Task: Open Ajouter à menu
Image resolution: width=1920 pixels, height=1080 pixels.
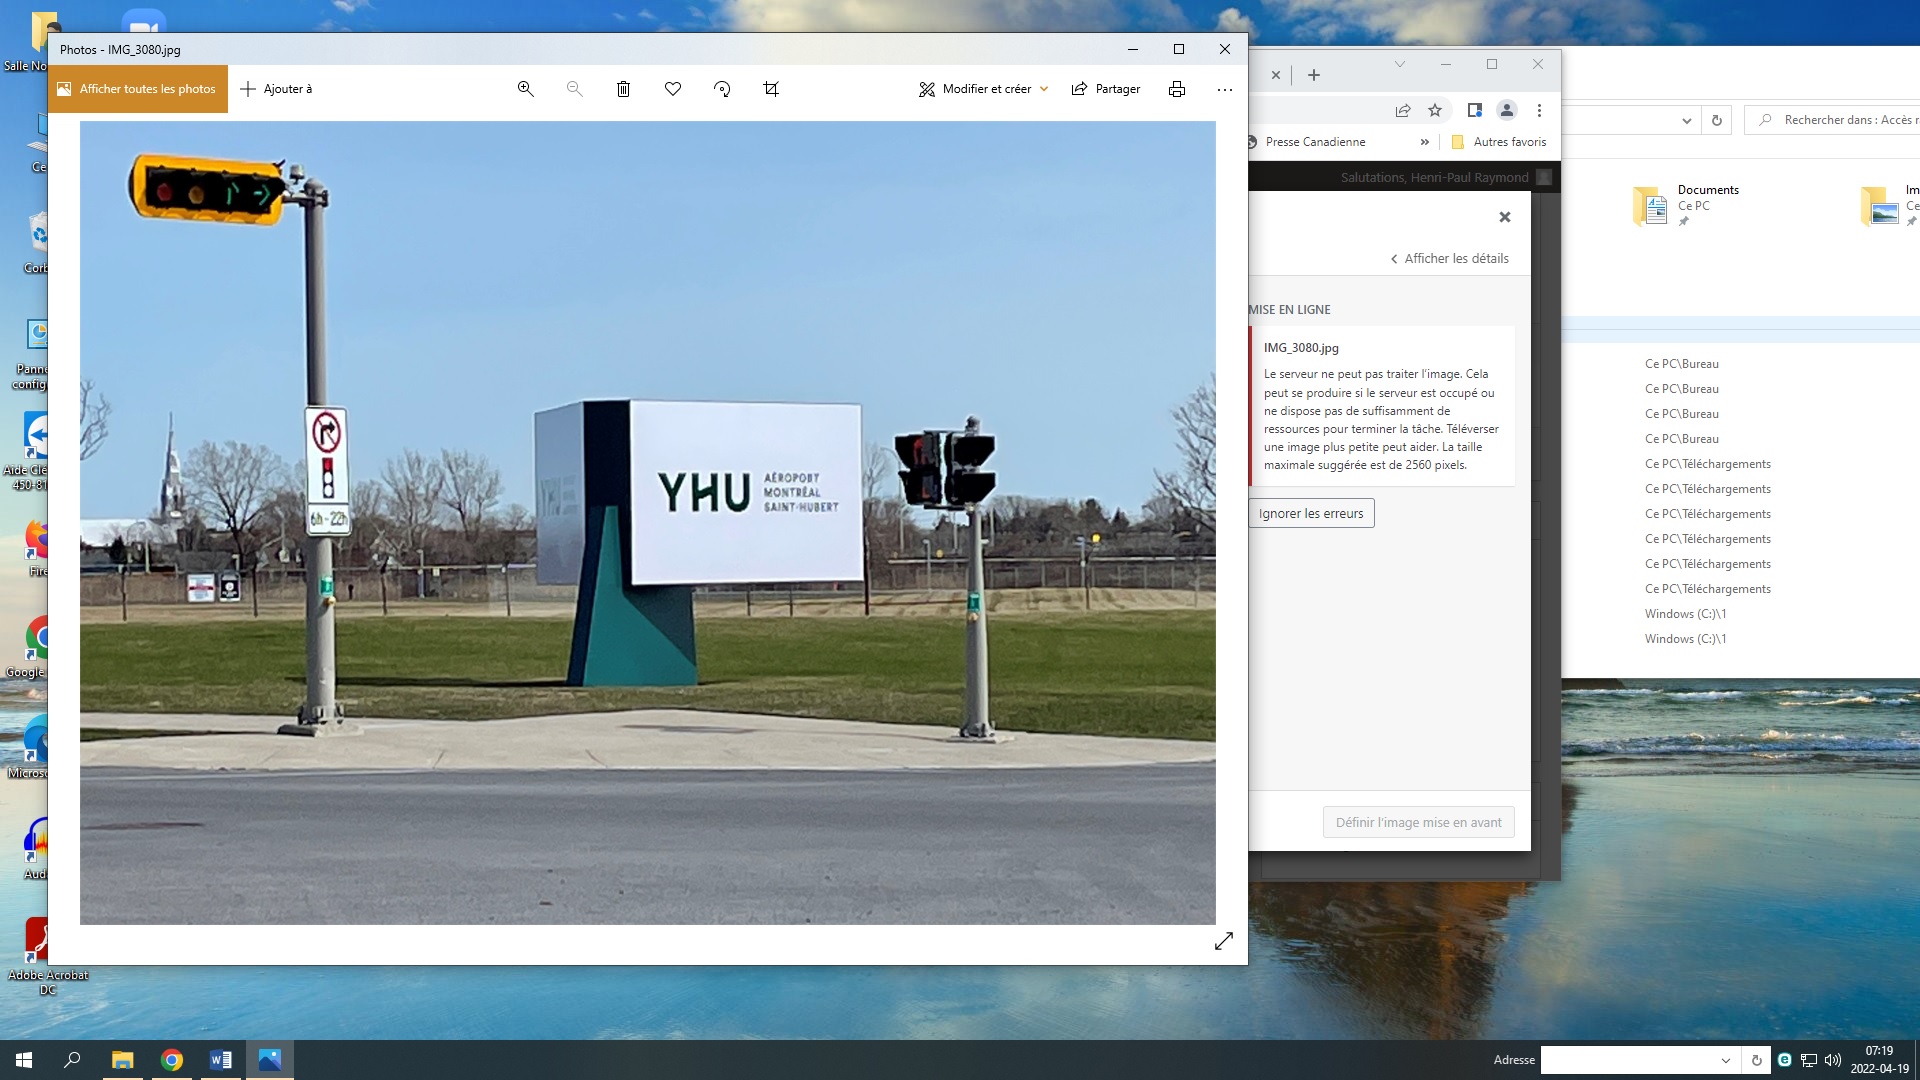Action: tap(277, 89)
